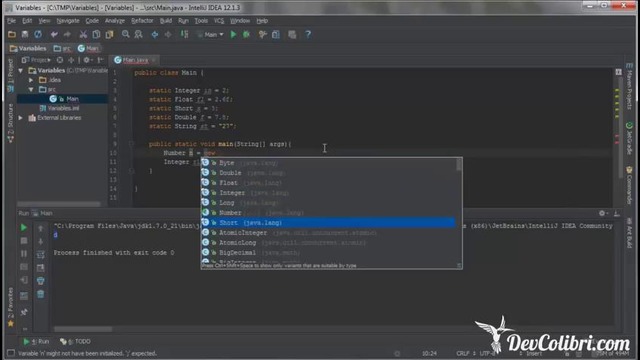The image size is (640, 360).
Task: Choose Byte from the completion popup
Action: [x=329, y=163]
